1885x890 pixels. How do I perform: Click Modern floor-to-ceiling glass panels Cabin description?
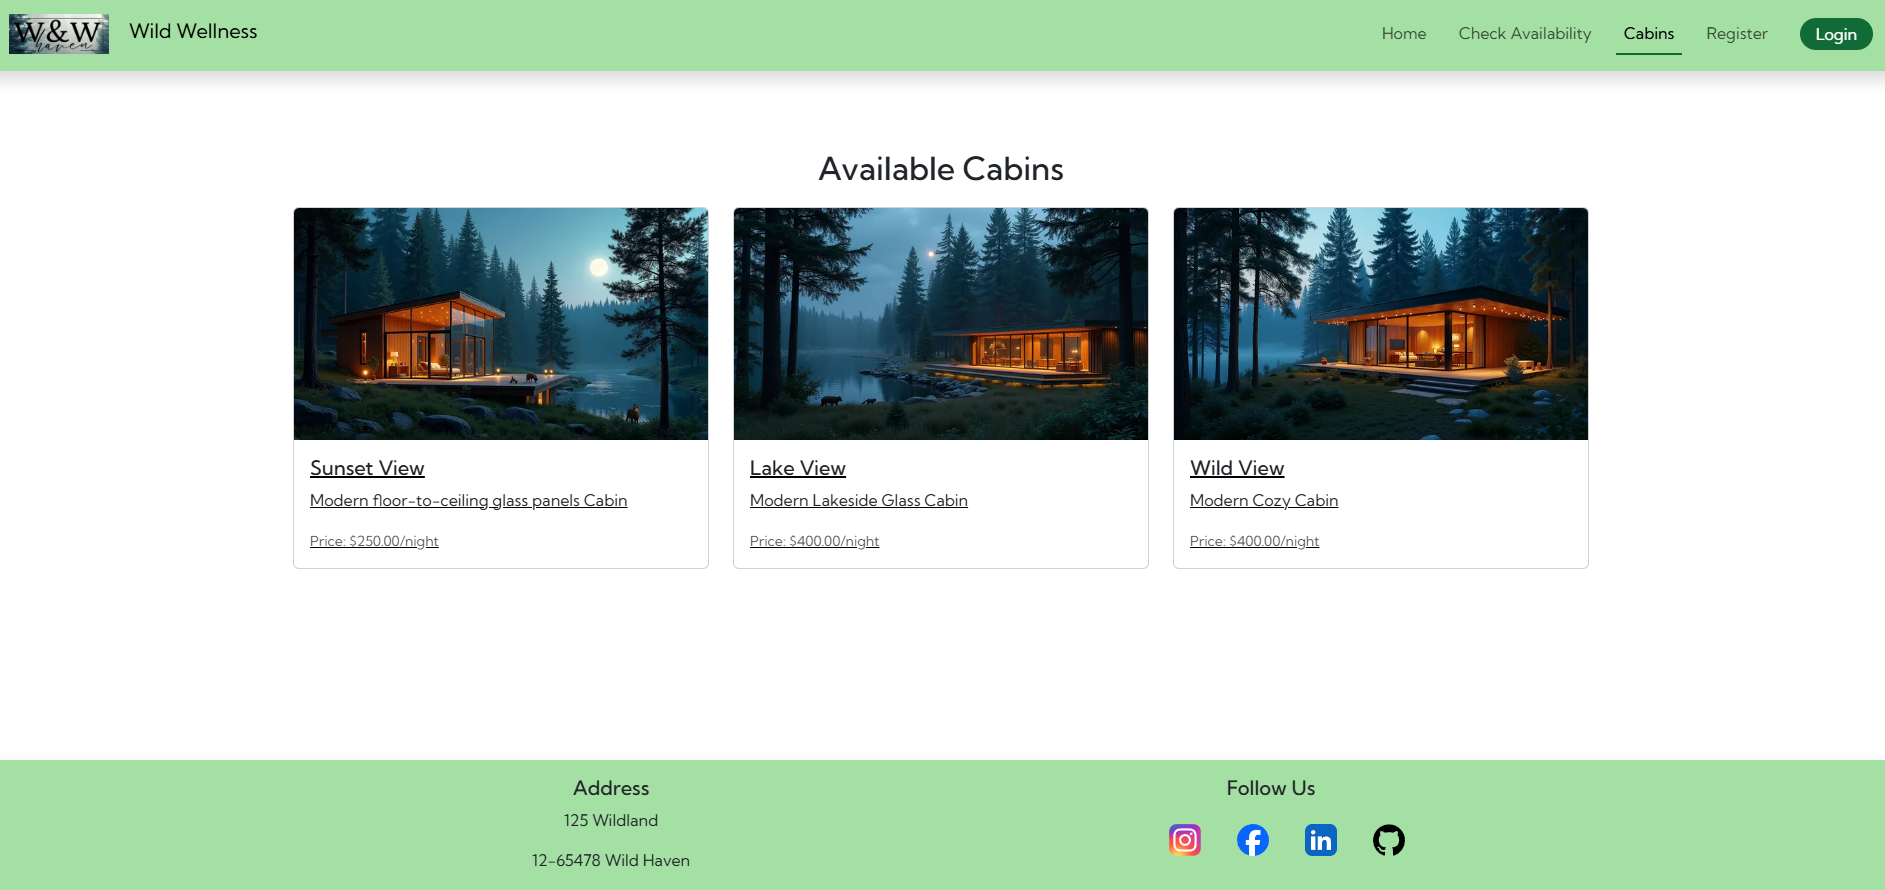coord(468,500)
